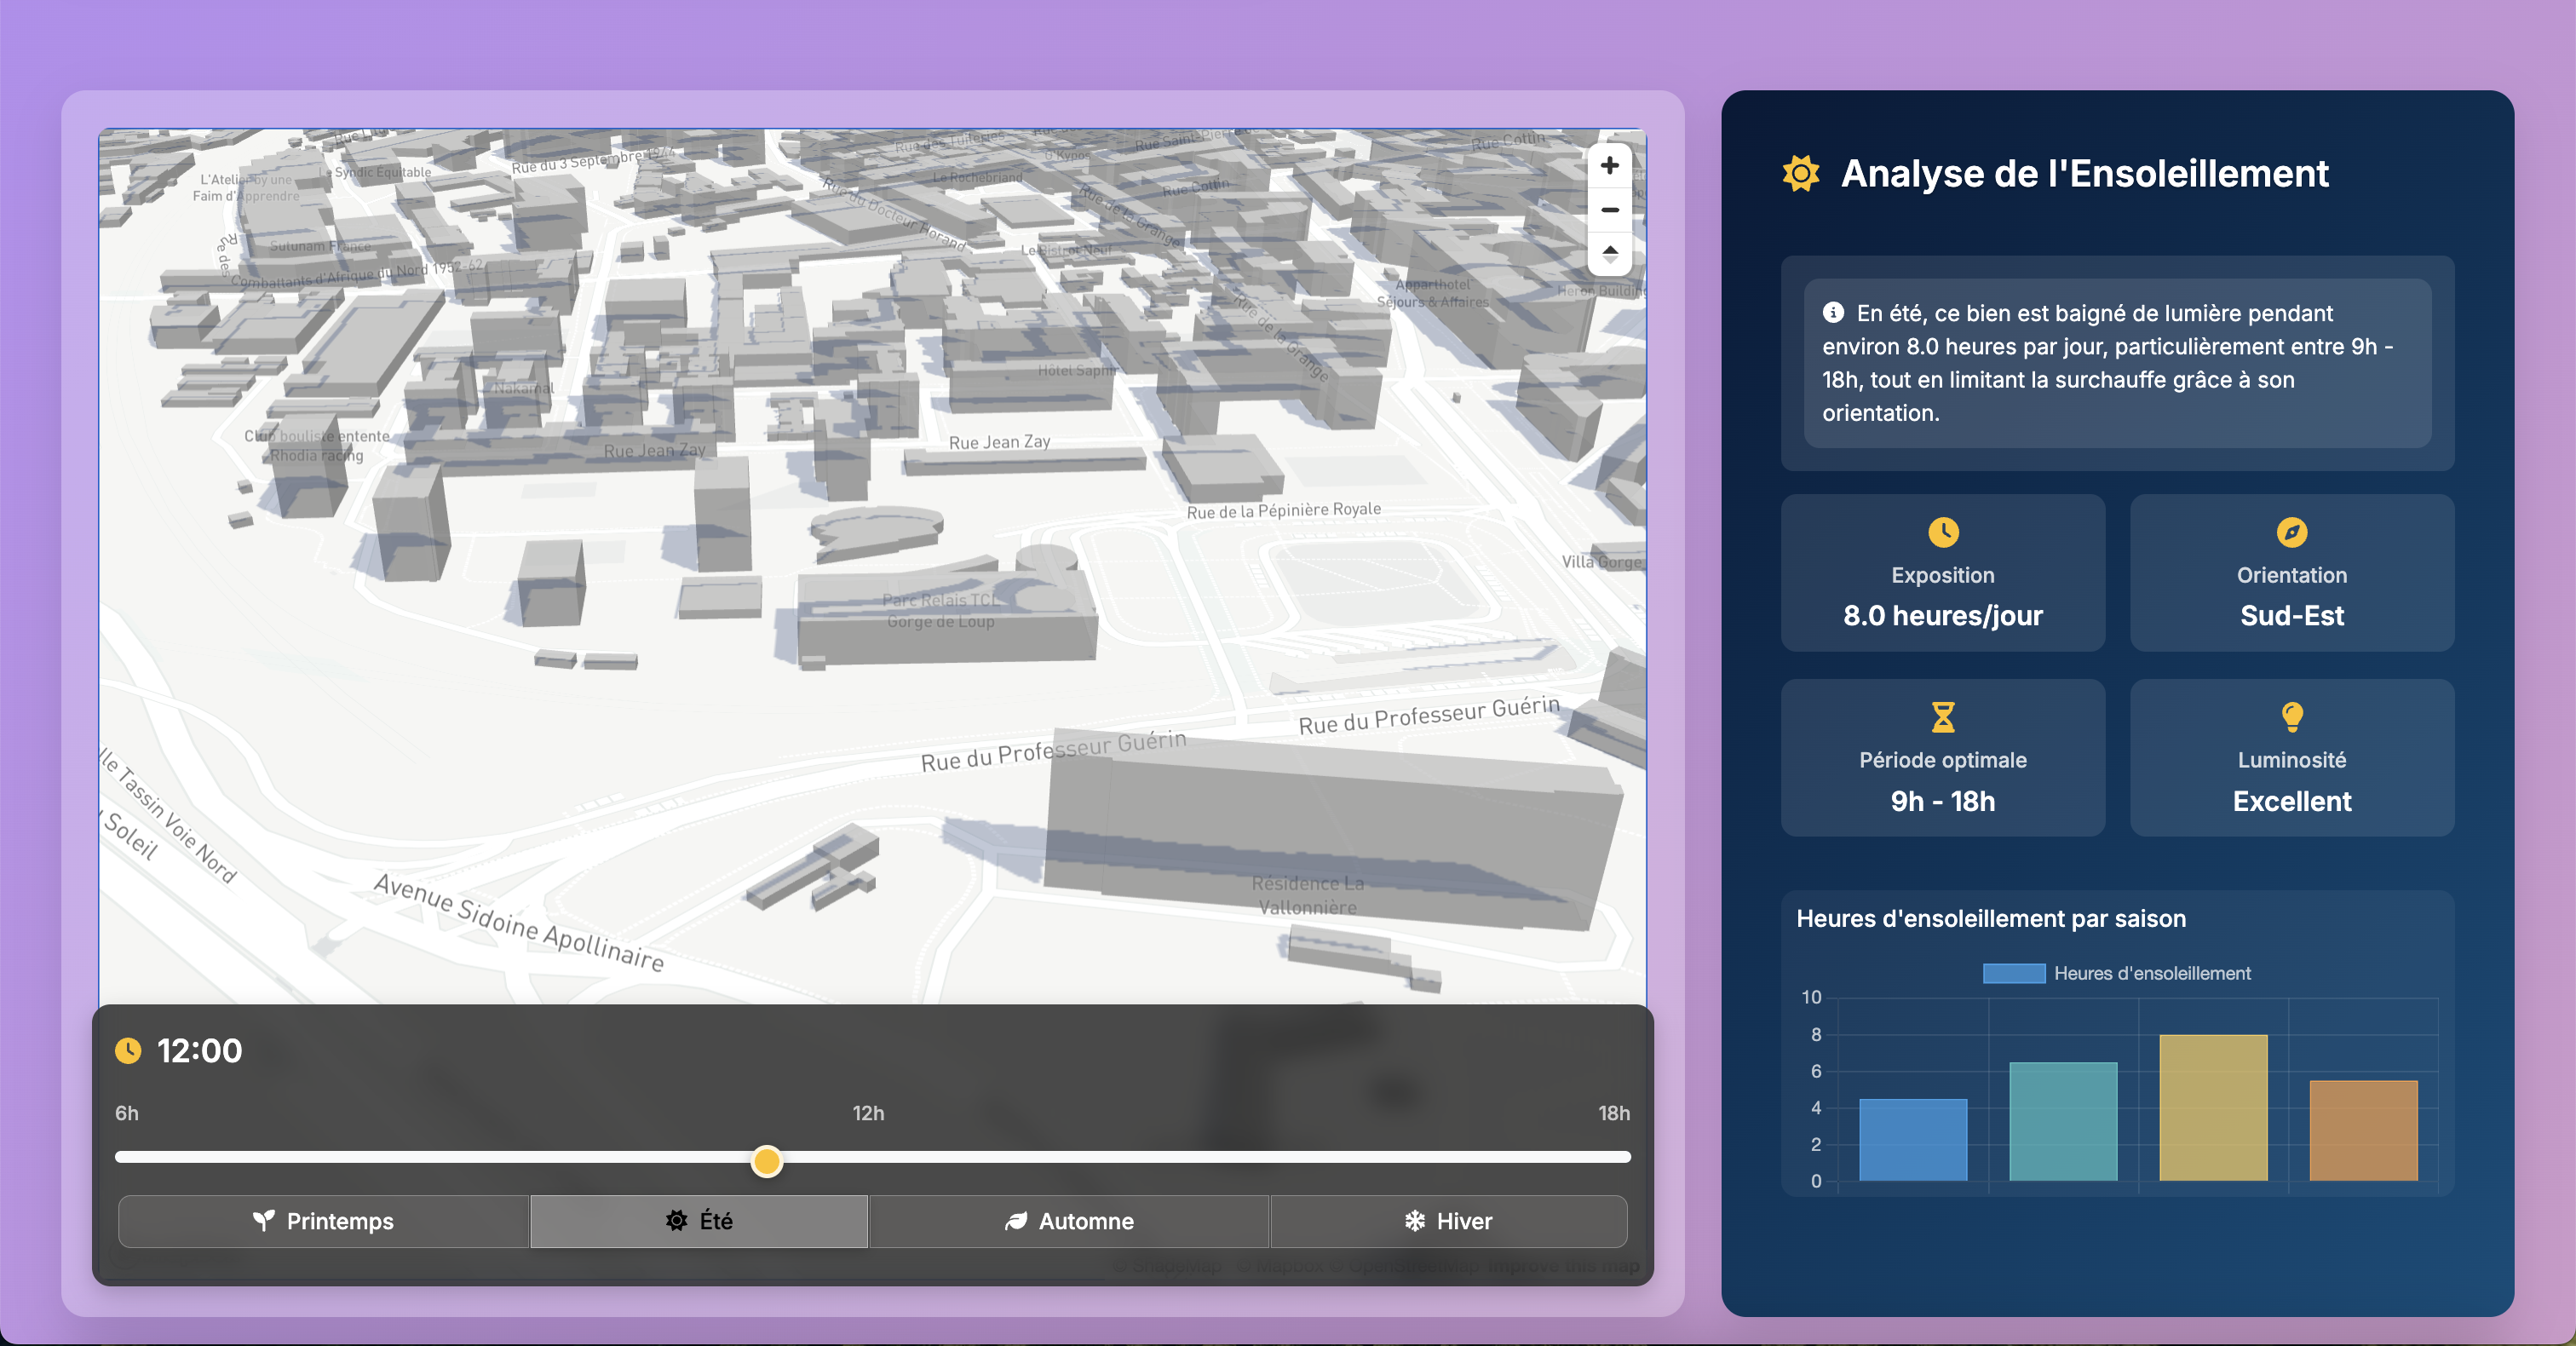Click the clock icon above Exposition
The image size is (2576, 1346).
[1942, 532]
